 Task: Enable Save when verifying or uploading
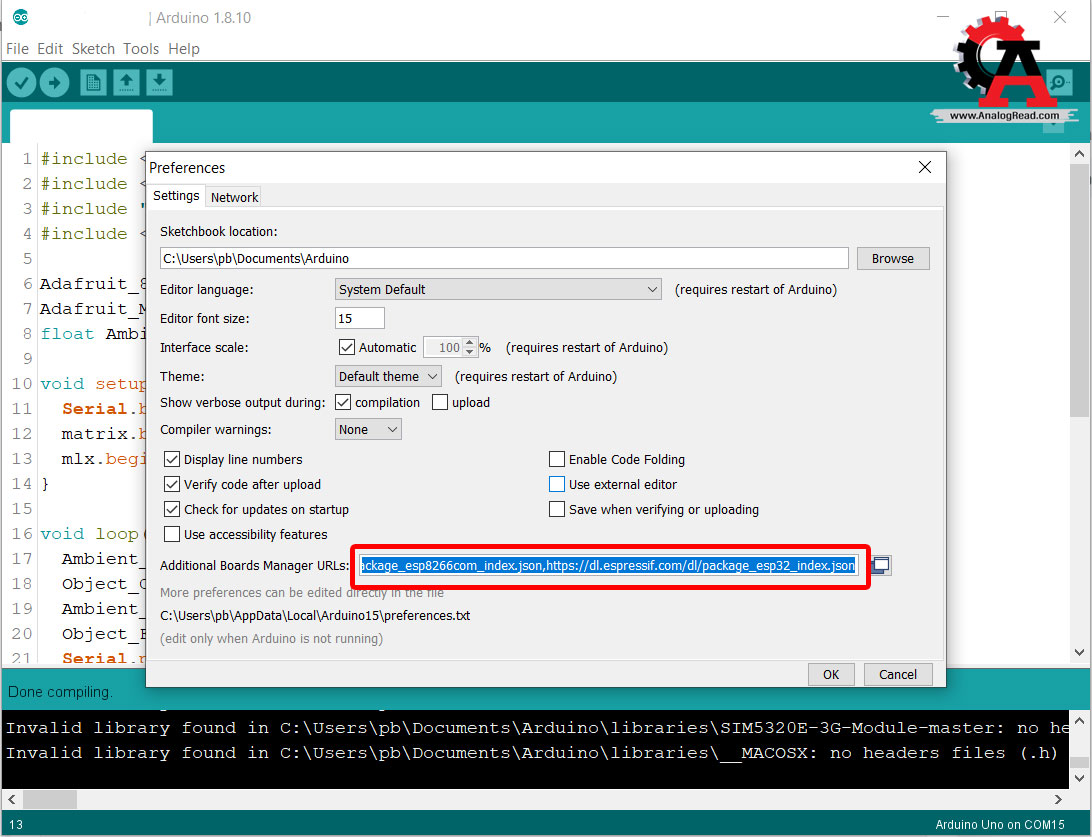(556, 509)
